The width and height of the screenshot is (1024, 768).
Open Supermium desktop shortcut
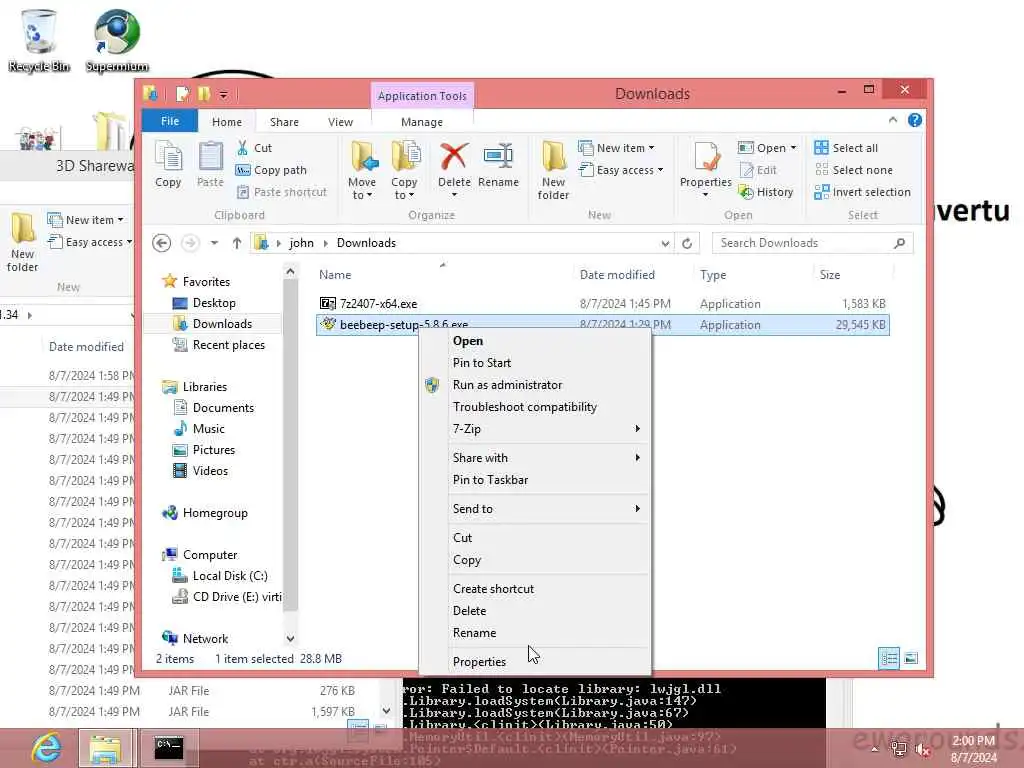click(117, 40)
